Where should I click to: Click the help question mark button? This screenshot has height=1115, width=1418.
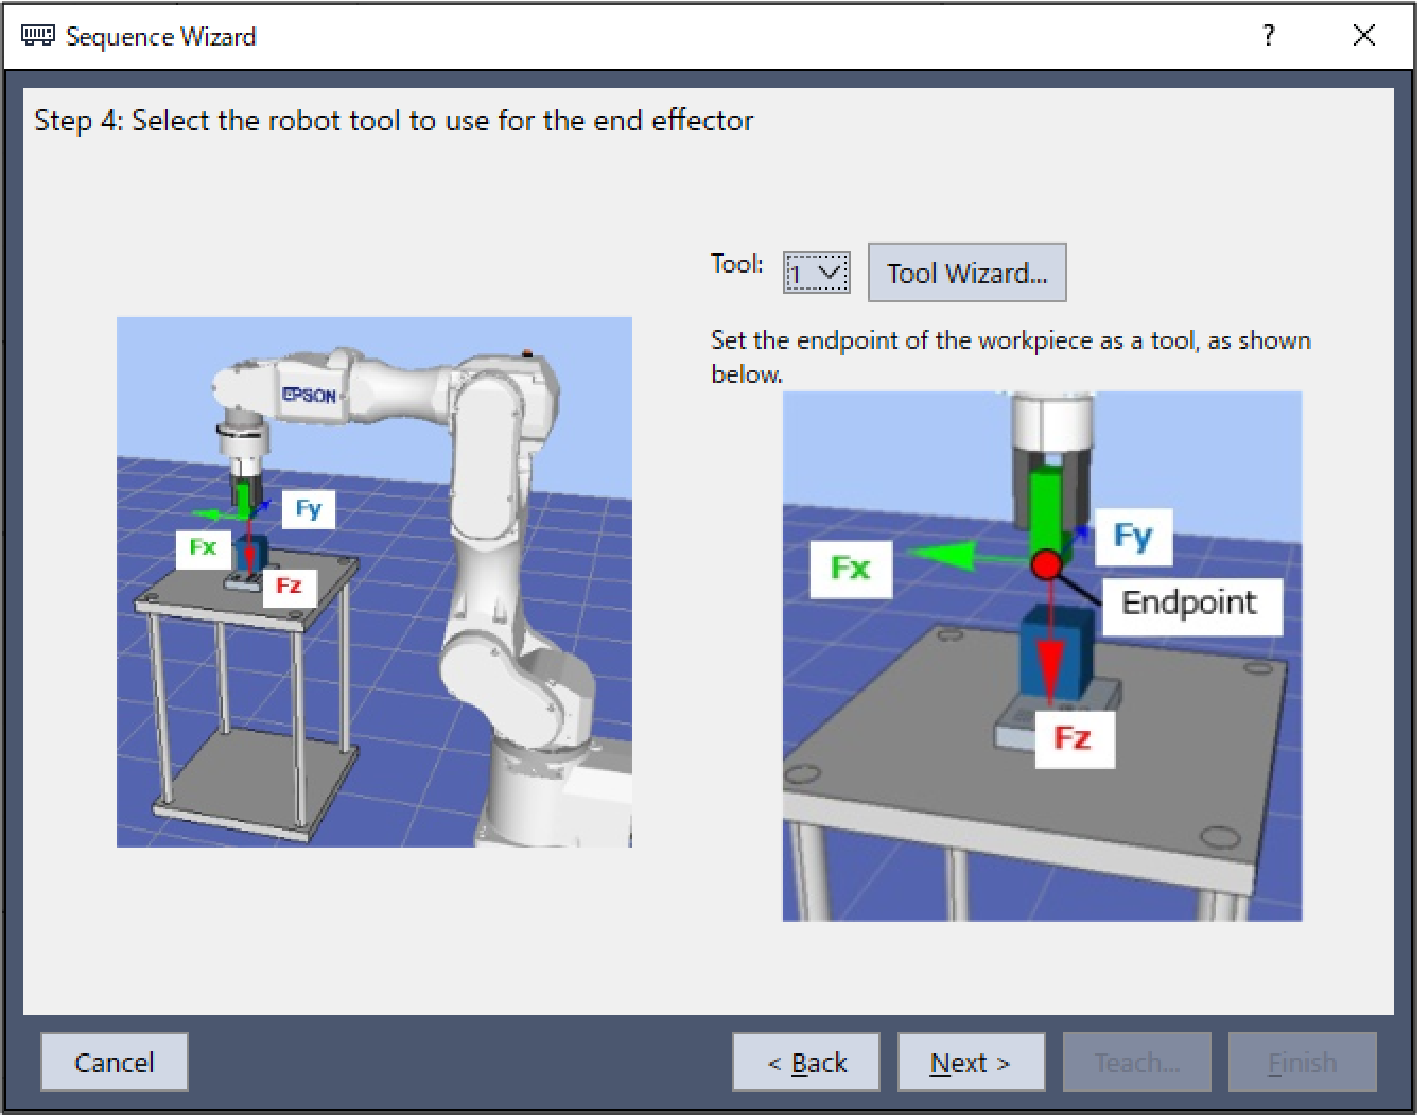1268,36
